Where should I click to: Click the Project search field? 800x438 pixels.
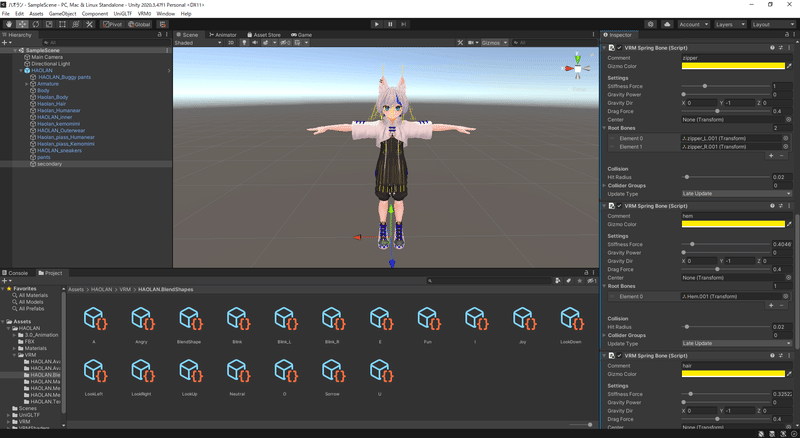(x=489, y=281)
